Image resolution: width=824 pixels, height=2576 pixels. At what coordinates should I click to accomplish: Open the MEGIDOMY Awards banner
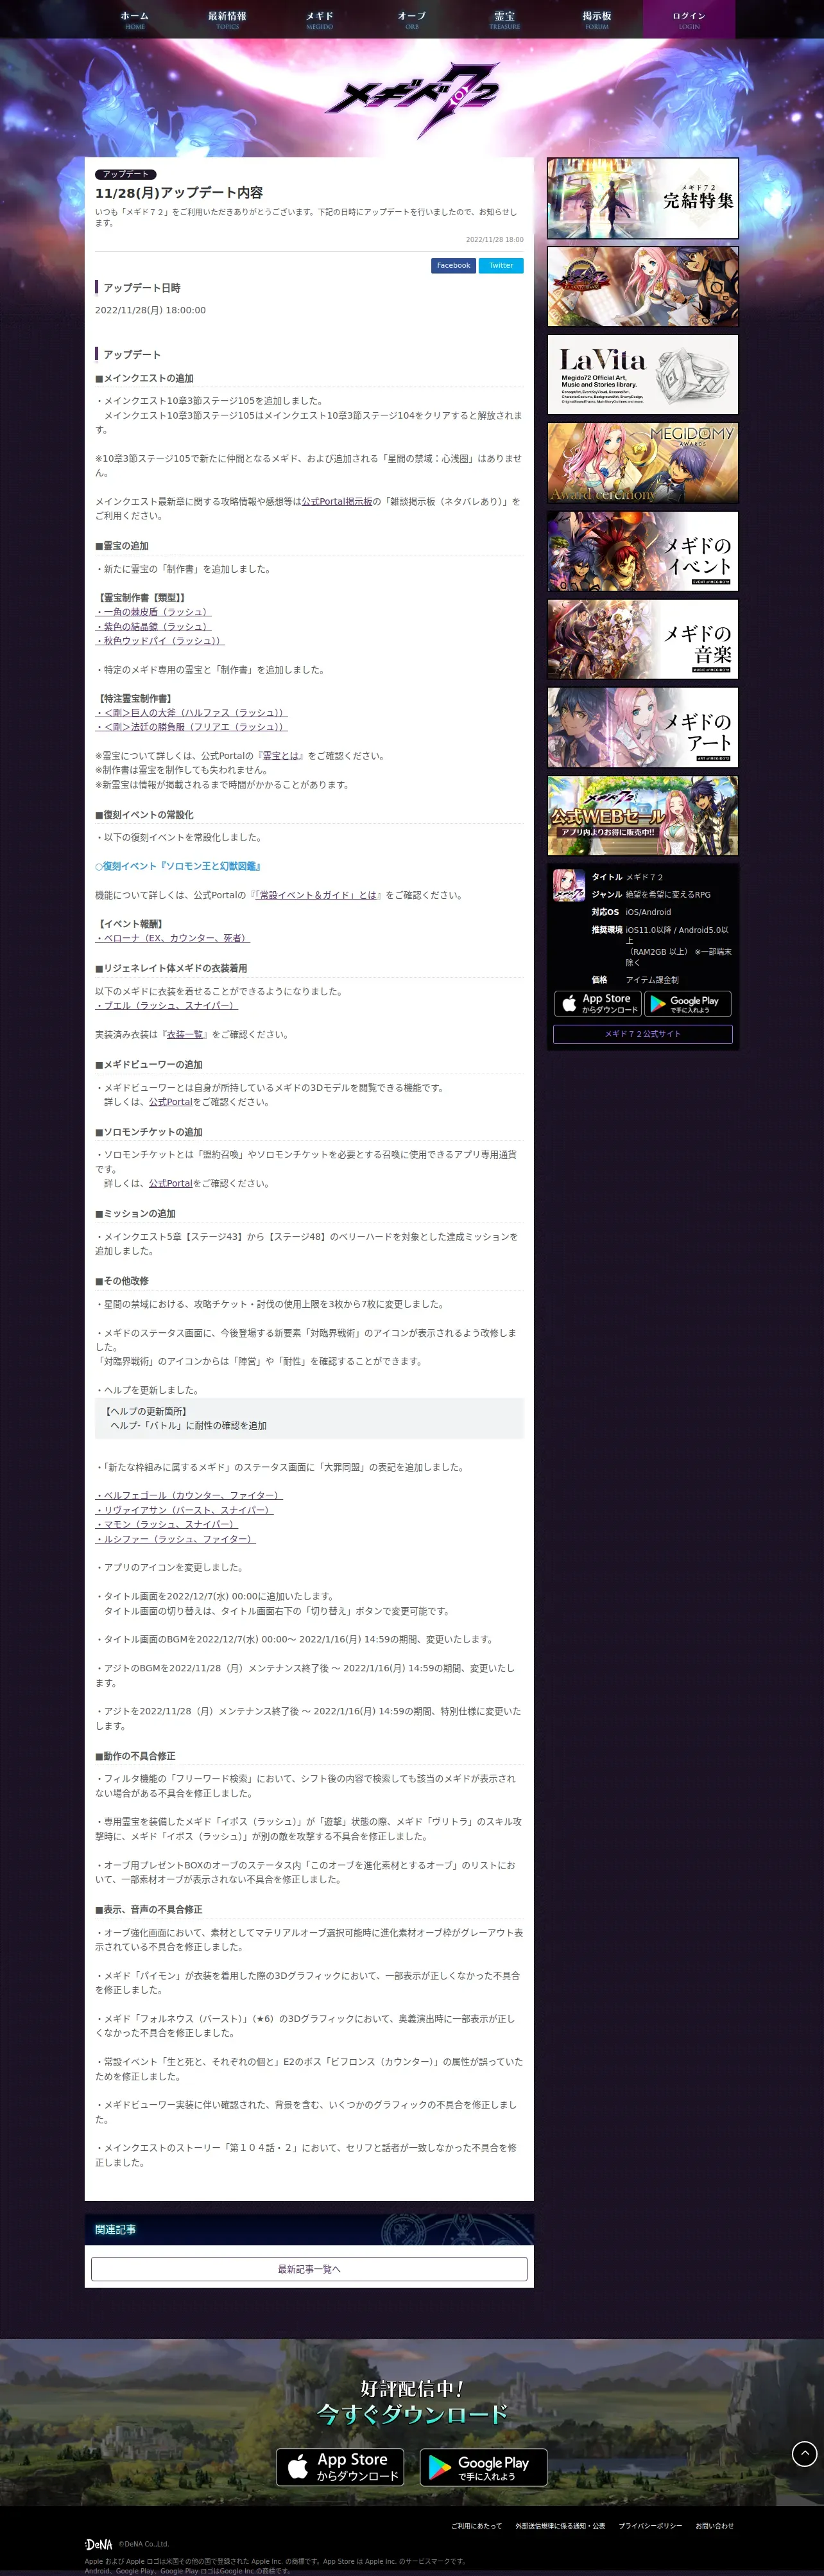643,463
